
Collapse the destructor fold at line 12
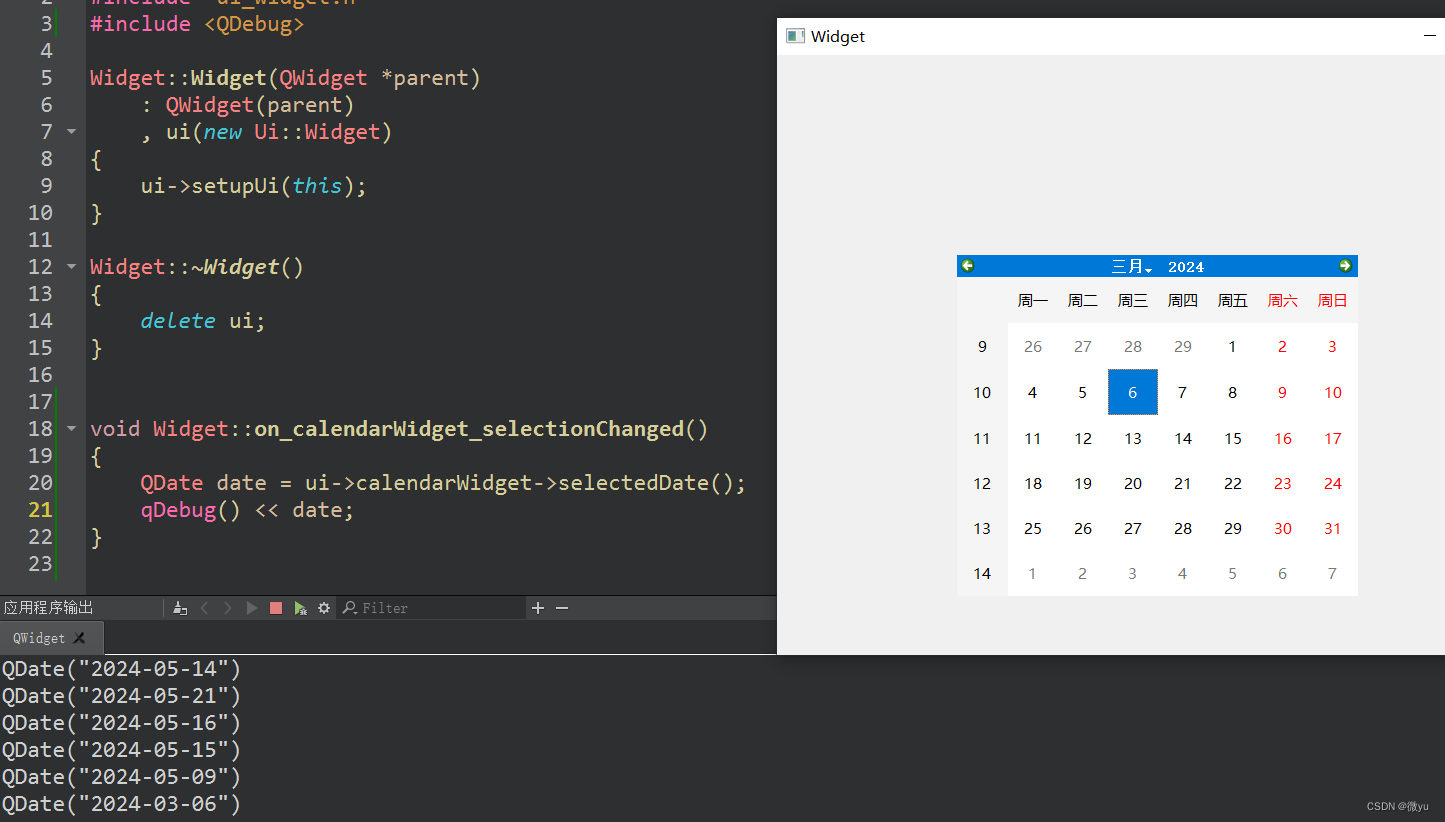pos(71,266)
